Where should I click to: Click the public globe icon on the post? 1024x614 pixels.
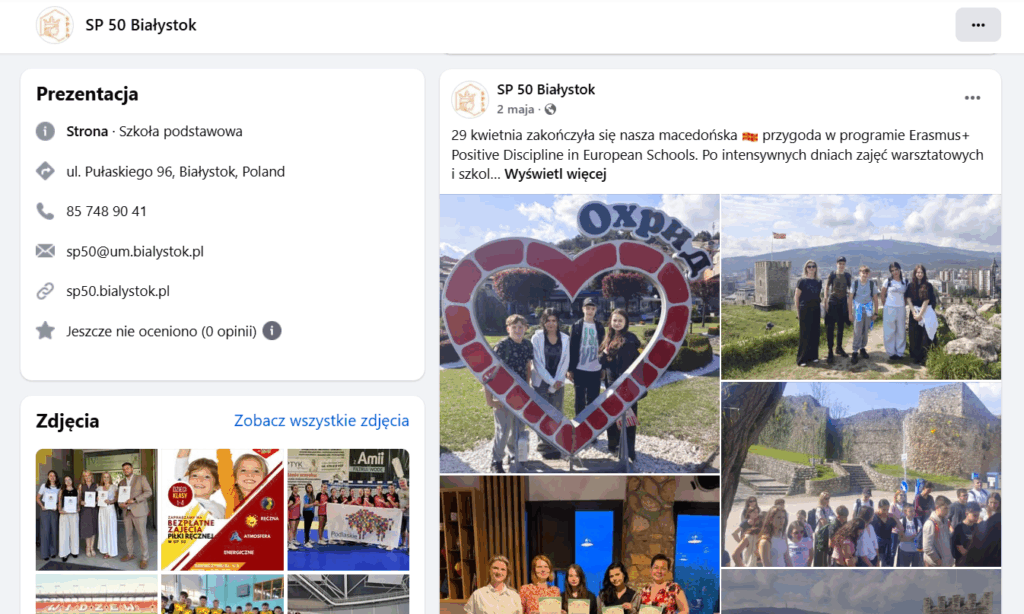pos(551,109)
